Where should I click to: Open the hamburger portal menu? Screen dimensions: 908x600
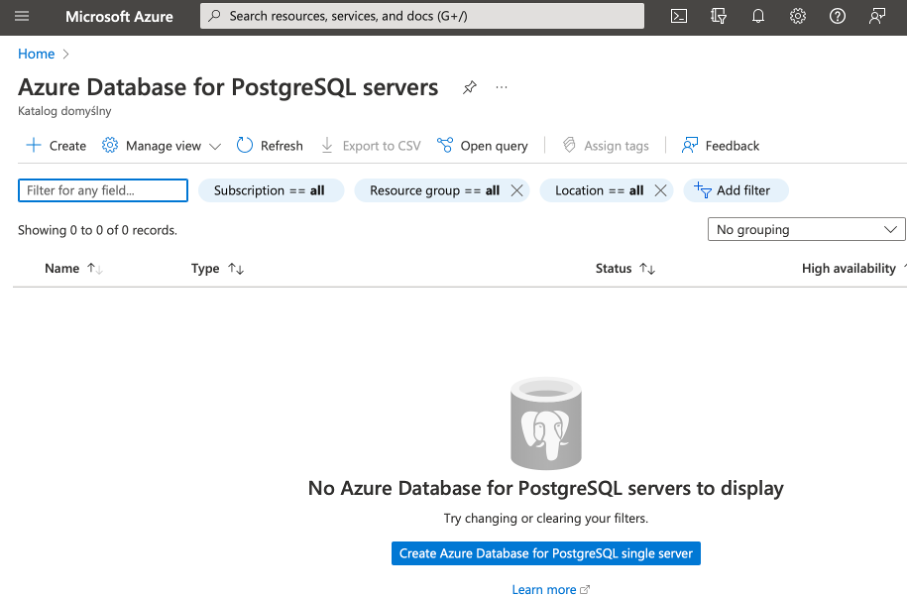click(x=21, y=16)
